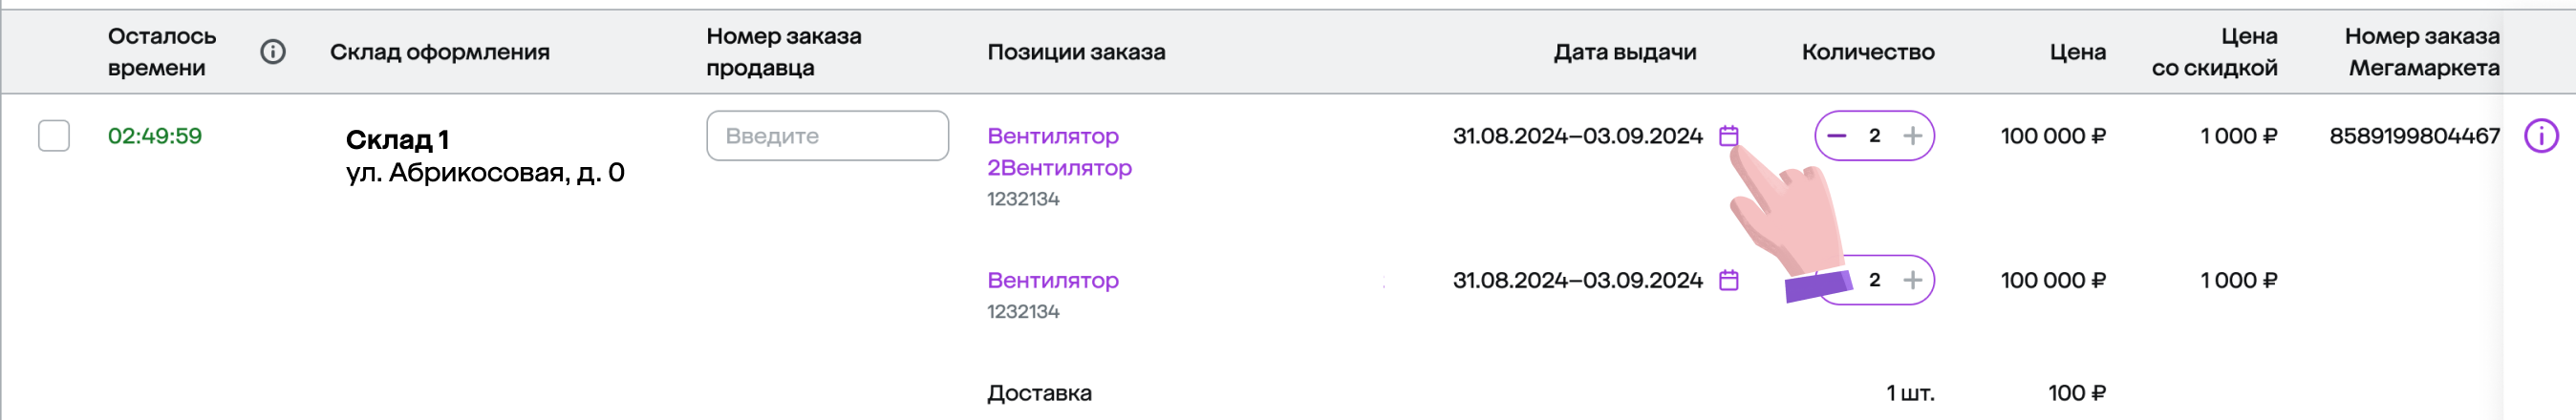Screen dimensions: 2576x420
Task: Increase quantity with plus in second row
Action: [x=1912, y=280]
